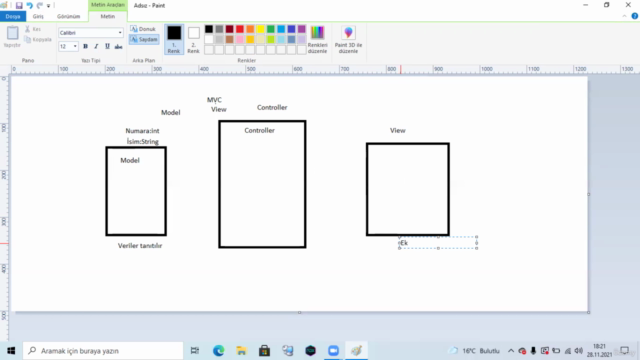Toggle strikethrough formatting

pyautogui.click(x=118, y=47)
